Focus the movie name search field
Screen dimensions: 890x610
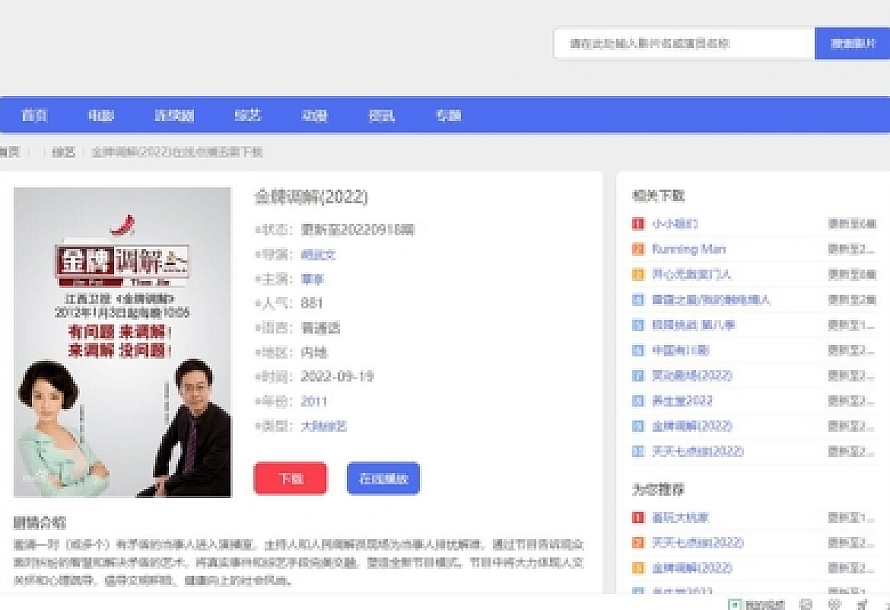pyautogui.click(x=684, y=44)
